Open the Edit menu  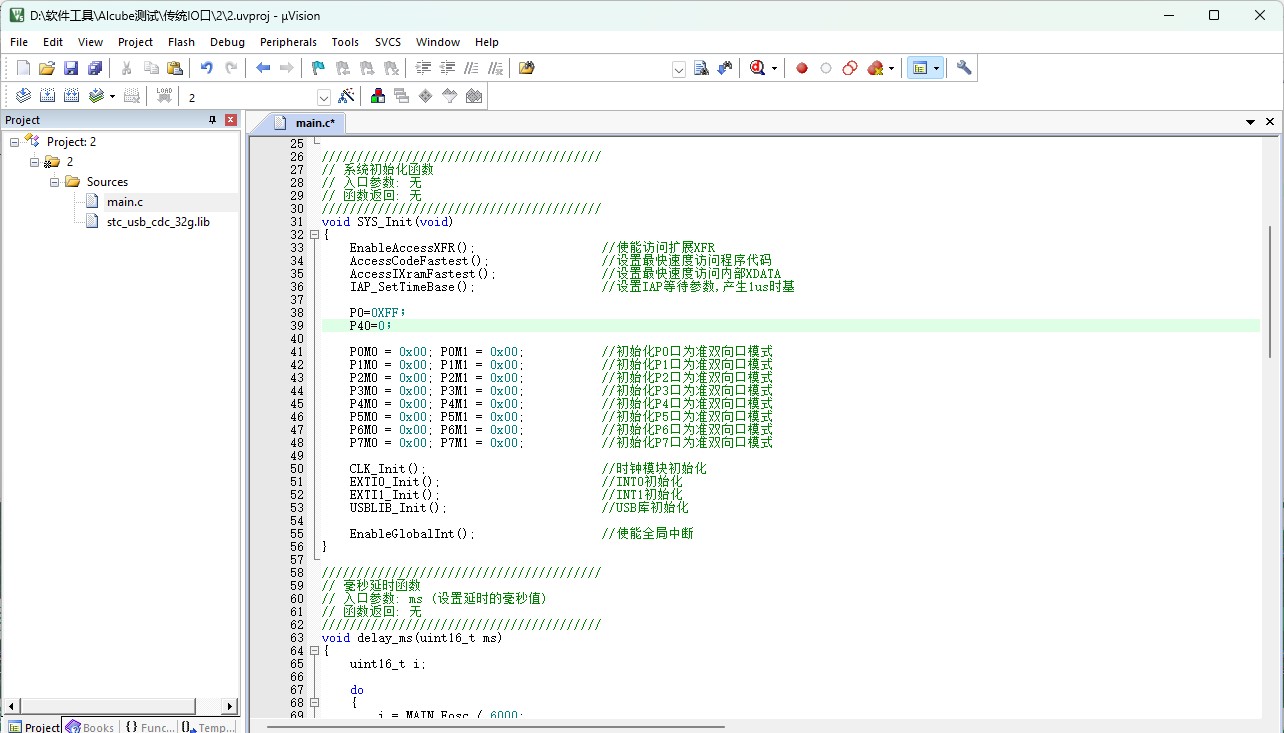53,42
